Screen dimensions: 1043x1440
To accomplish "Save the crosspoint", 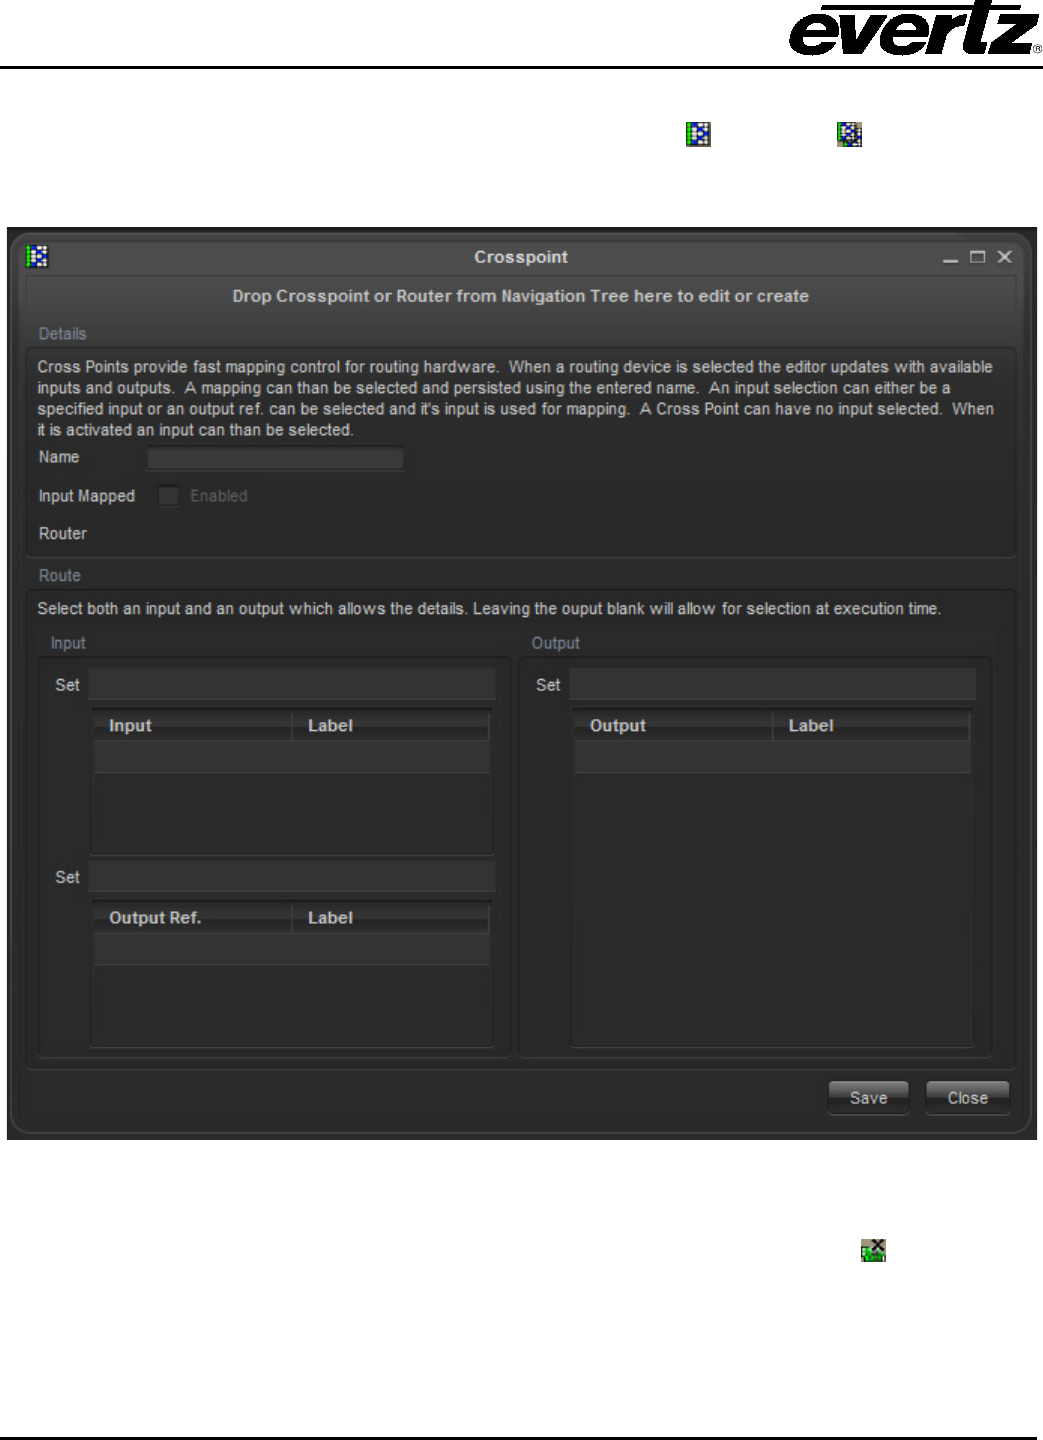I will coord(868,1097).
